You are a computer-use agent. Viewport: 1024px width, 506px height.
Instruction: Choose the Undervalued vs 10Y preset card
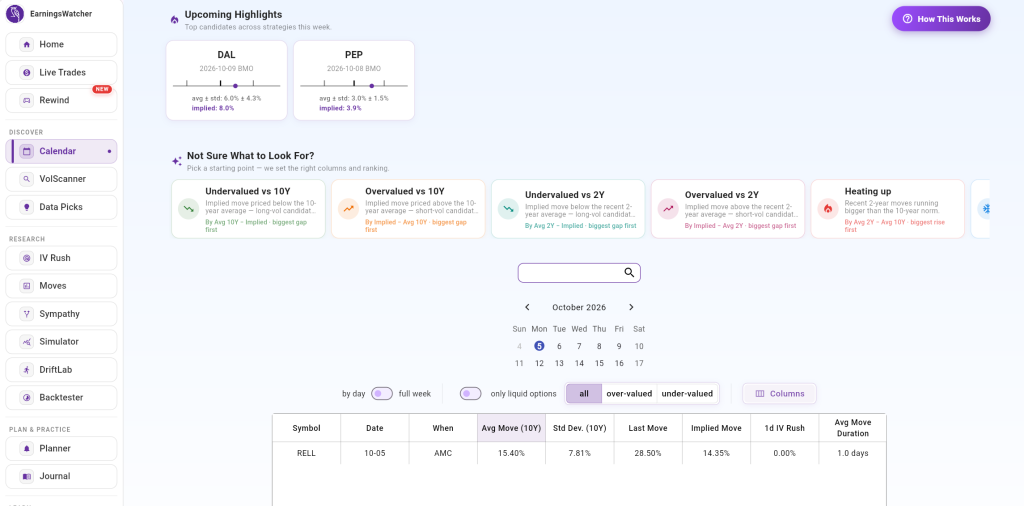(248, 209)
